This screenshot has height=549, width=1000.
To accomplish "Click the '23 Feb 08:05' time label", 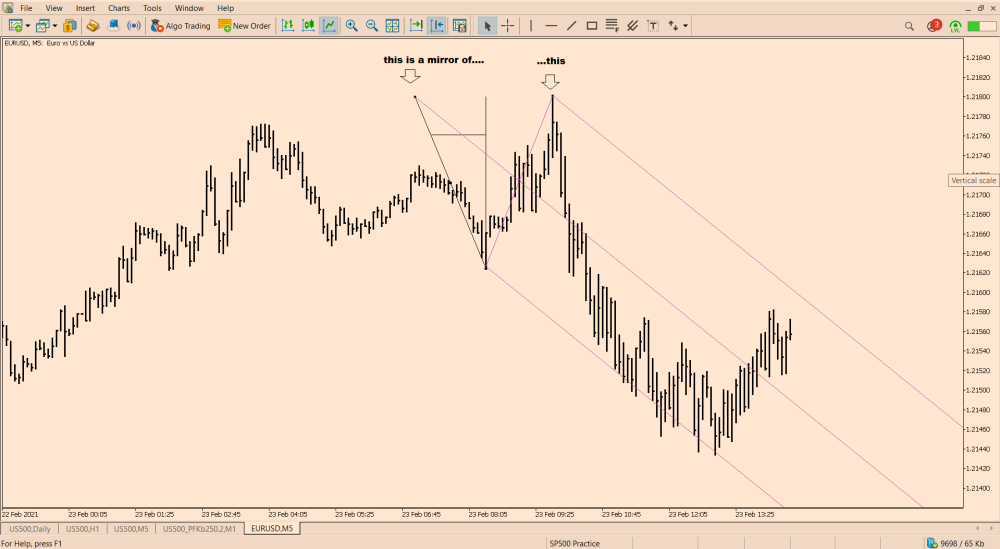I will (x=488, y=514).
